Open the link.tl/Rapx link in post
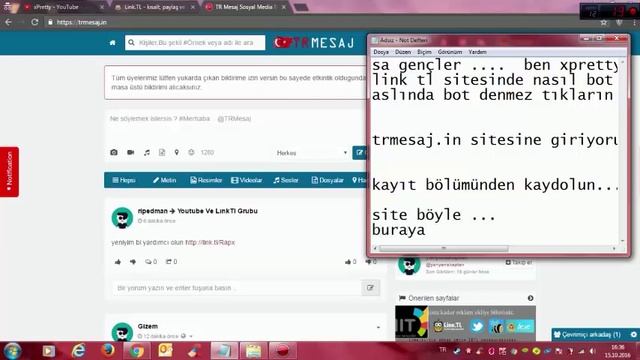The height and width of the screenshot is (360, 640). pyautogui.click(x=210, y=242)
